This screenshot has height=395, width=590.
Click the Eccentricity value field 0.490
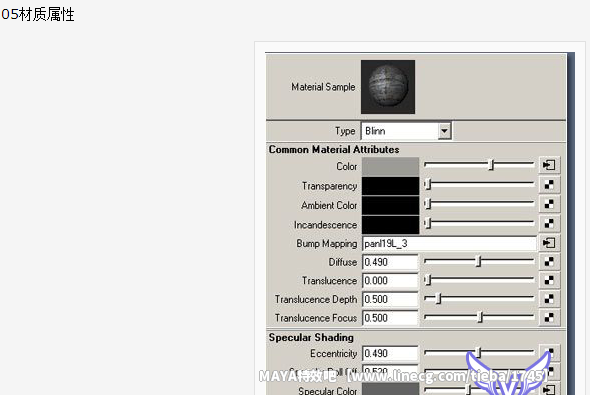click(x=390, y=353)
